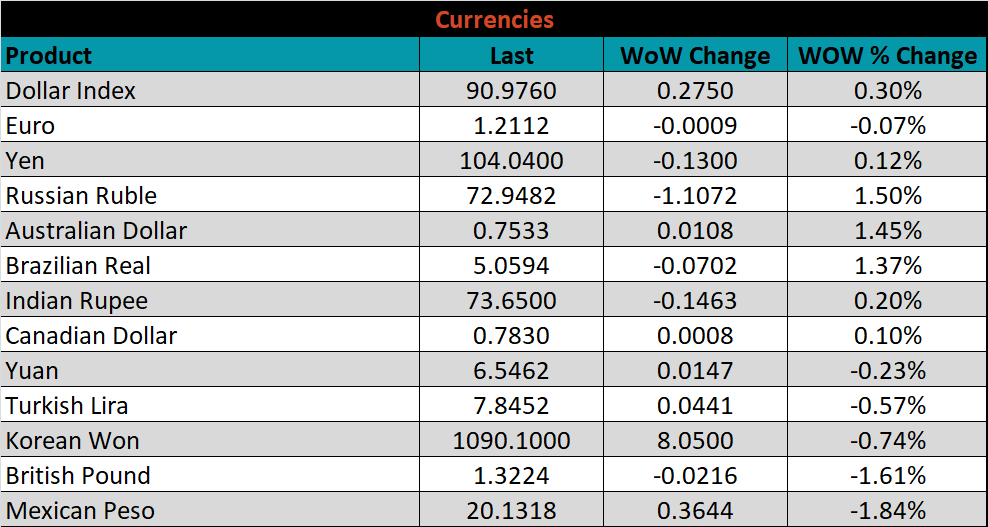The image size is (988, 527).
Task: Click the Canadian Dollar product cell
Action: [x=91, y=336]
